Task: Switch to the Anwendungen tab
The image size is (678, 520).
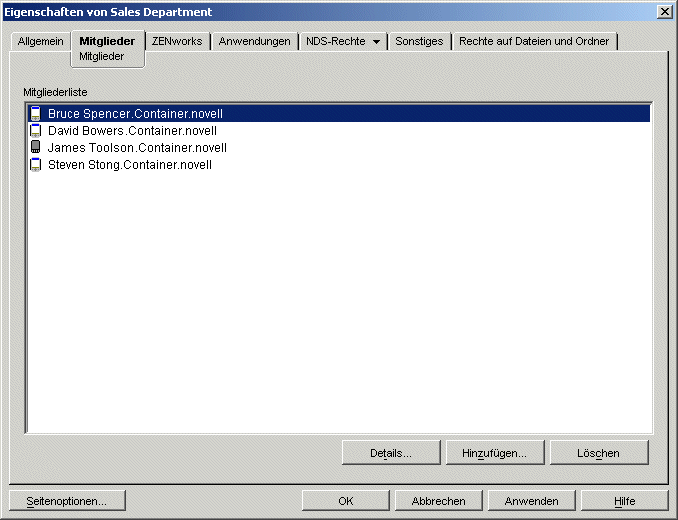Action: [254, 41]
